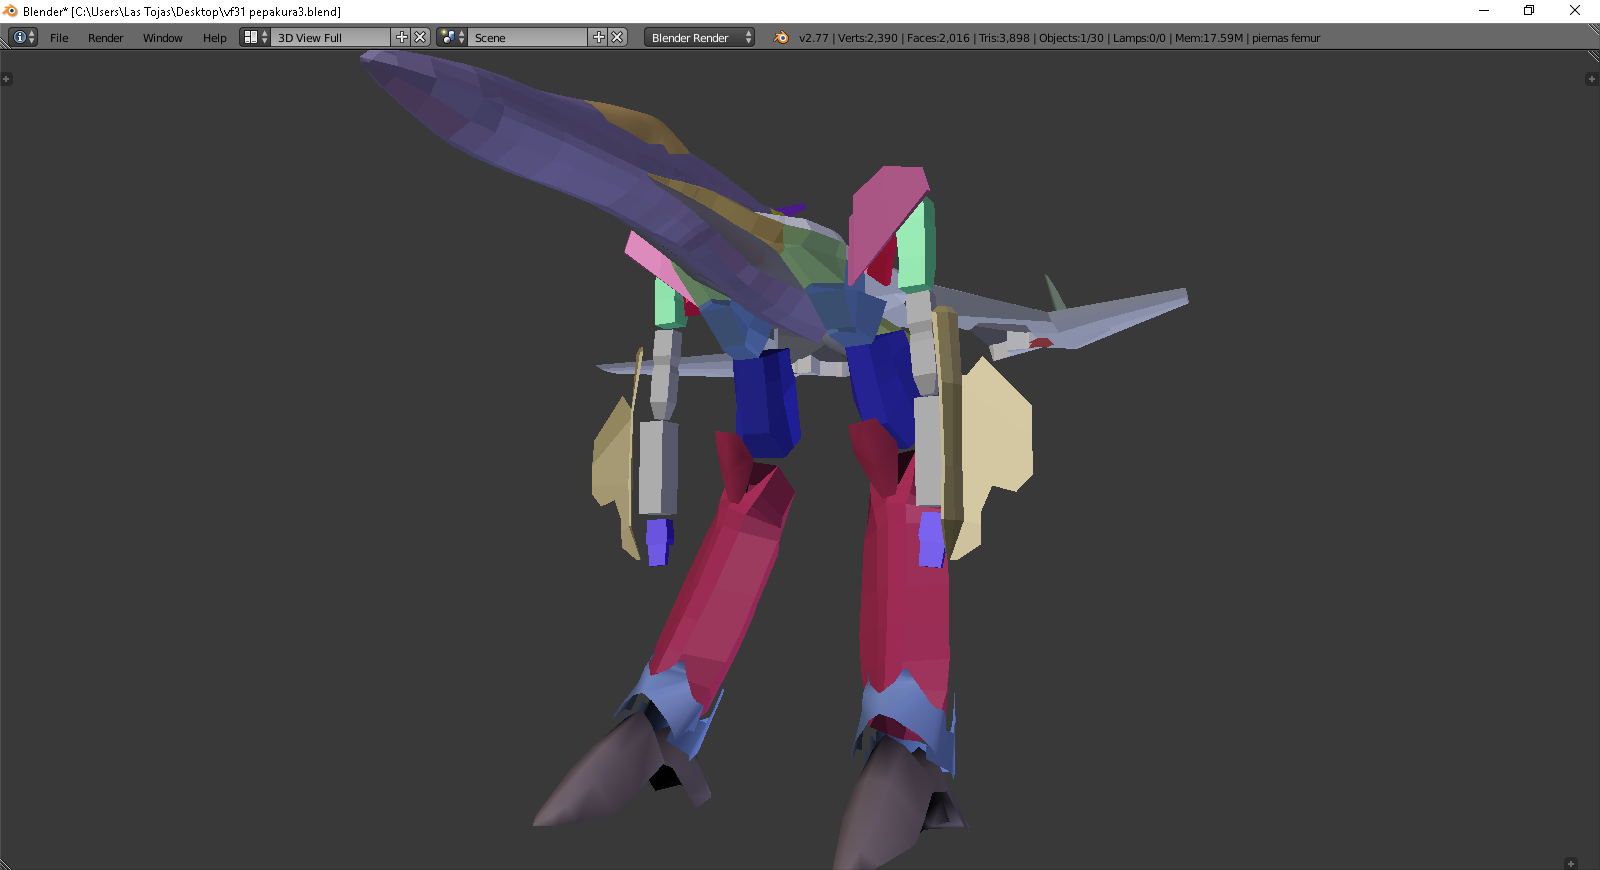
Task: Delete the '3D View Full' screen layout
Action: (421, 37)
